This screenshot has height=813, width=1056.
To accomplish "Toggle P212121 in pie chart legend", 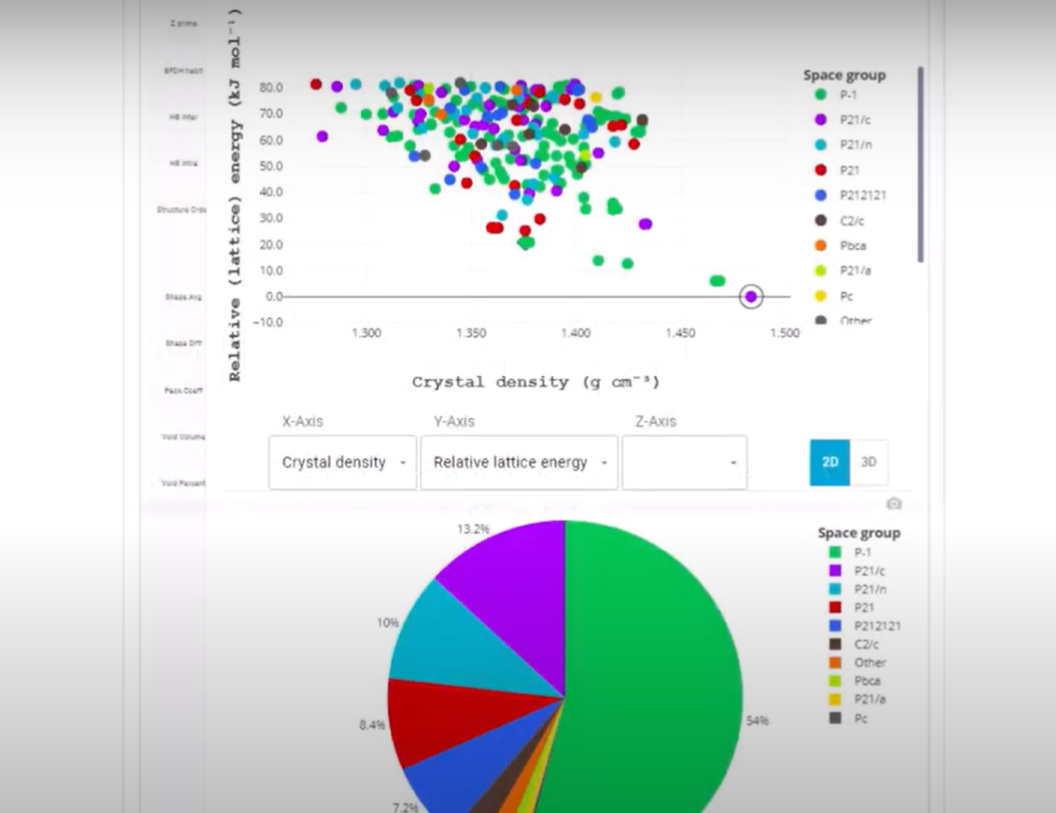I will coord(865,626).
